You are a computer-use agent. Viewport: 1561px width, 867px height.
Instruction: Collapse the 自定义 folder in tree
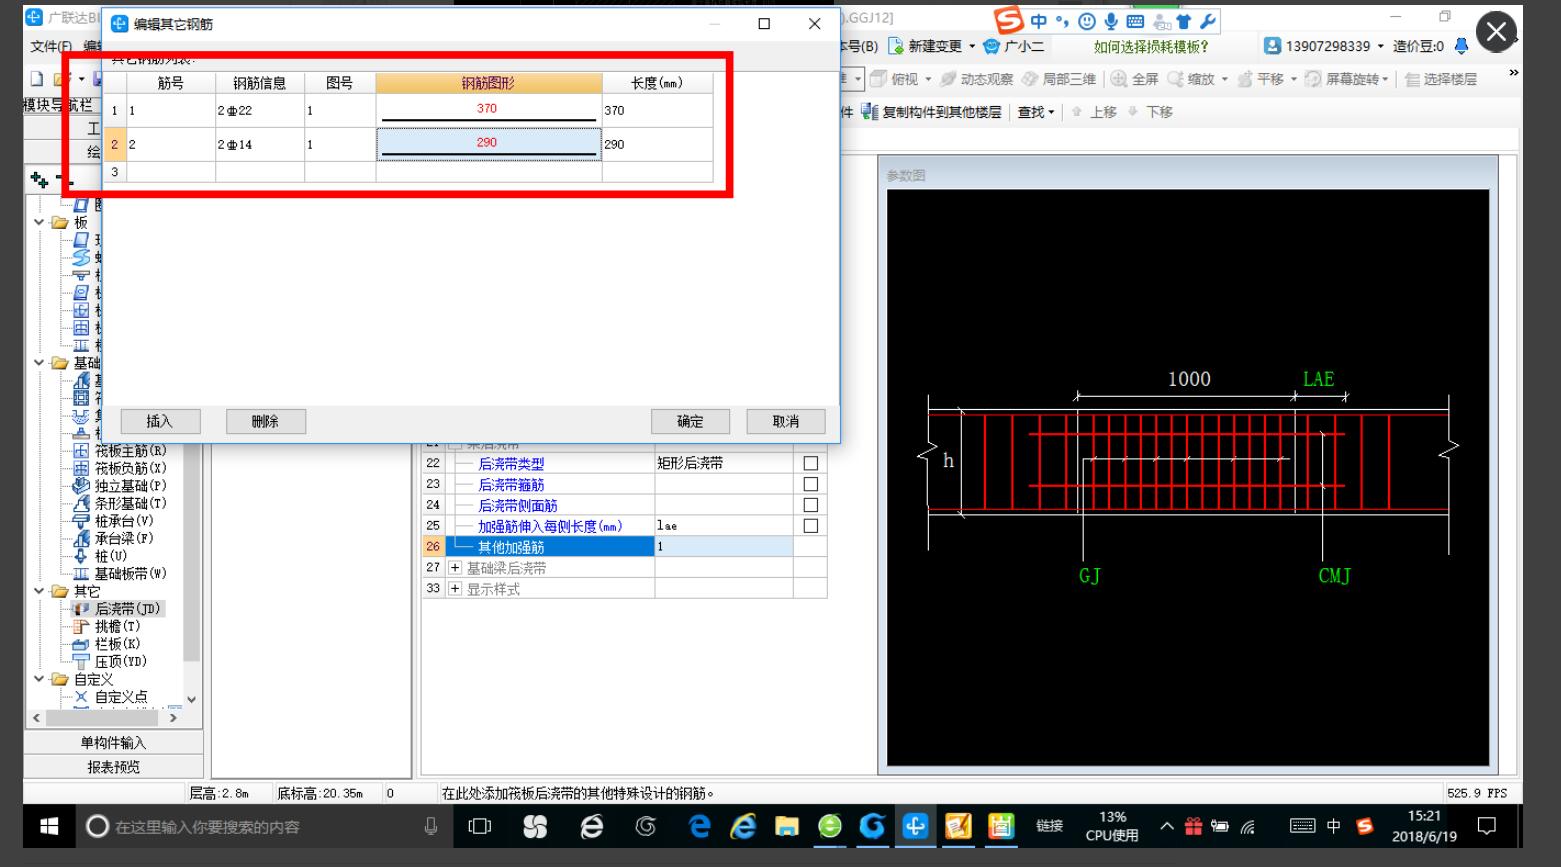[39, 679]
